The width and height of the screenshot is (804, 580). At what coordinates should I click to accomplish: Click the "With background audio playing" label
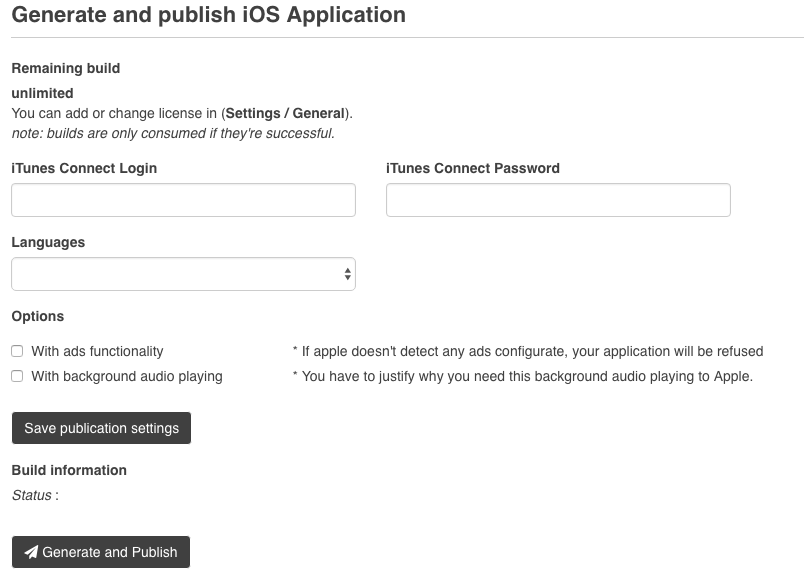pyautogui.click(x=127, y=376)
